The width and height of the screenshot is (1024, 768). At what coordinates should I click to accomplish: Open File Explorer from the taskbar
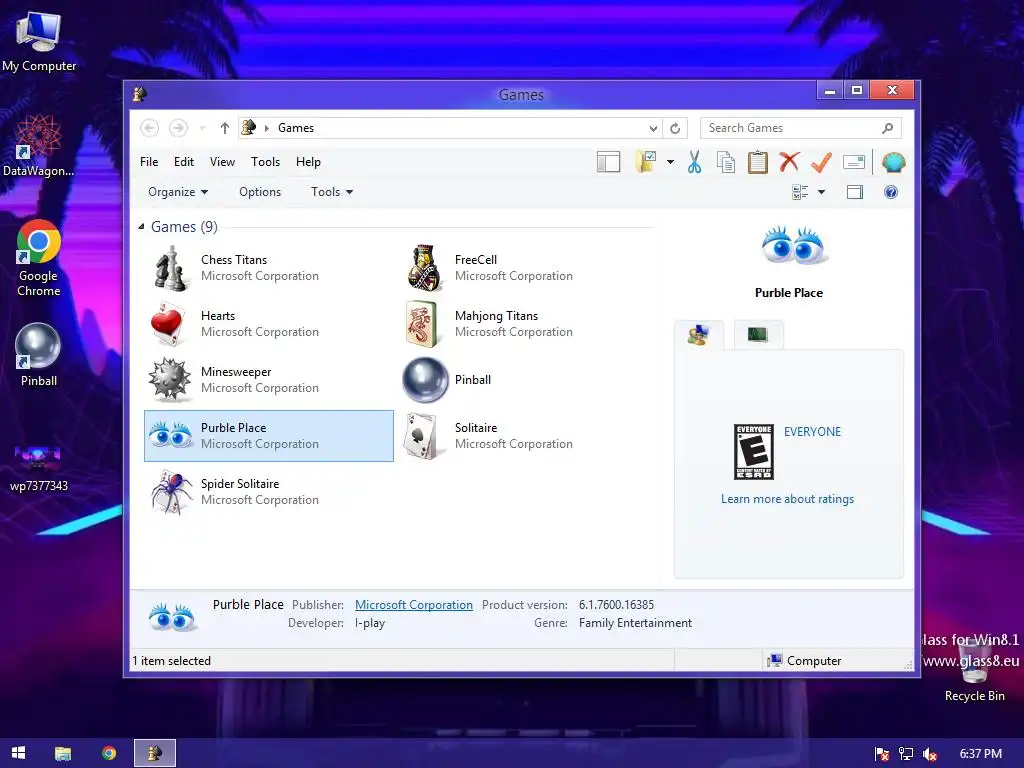pyautogui.click(x=63, y=753)
